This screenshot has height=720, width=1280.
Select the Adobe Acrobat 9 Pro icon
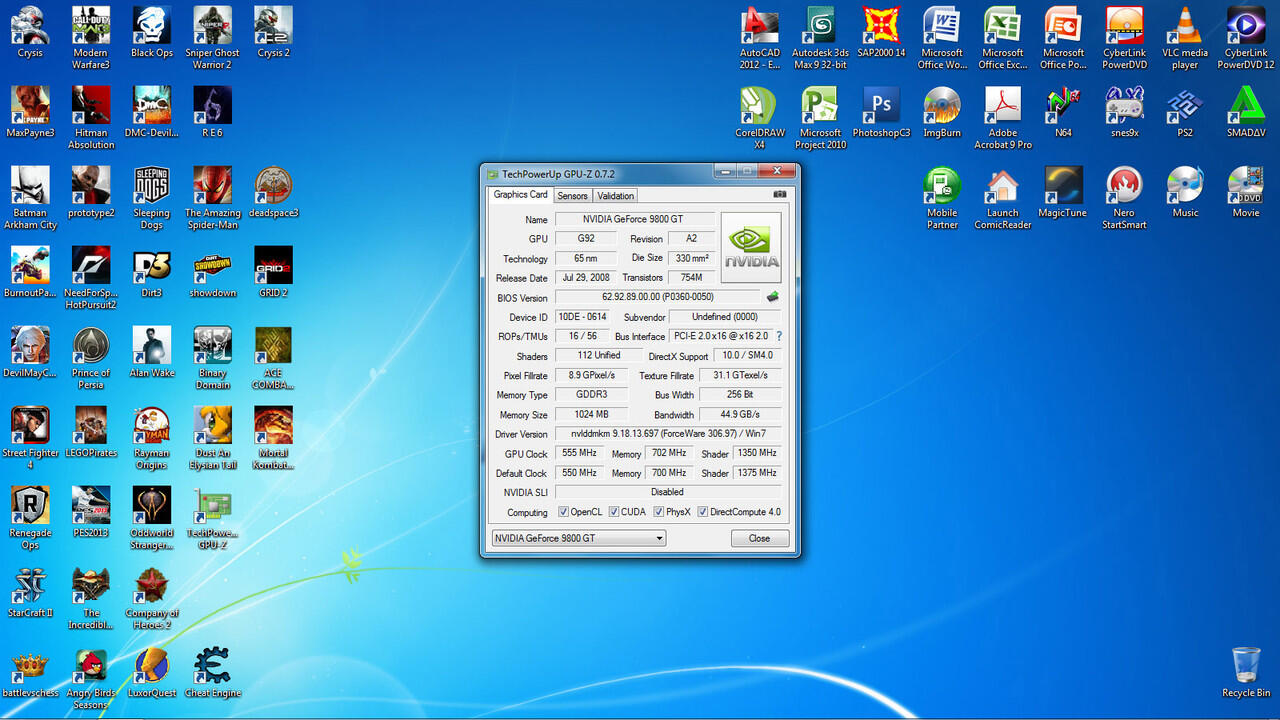tap(1003, 118)
